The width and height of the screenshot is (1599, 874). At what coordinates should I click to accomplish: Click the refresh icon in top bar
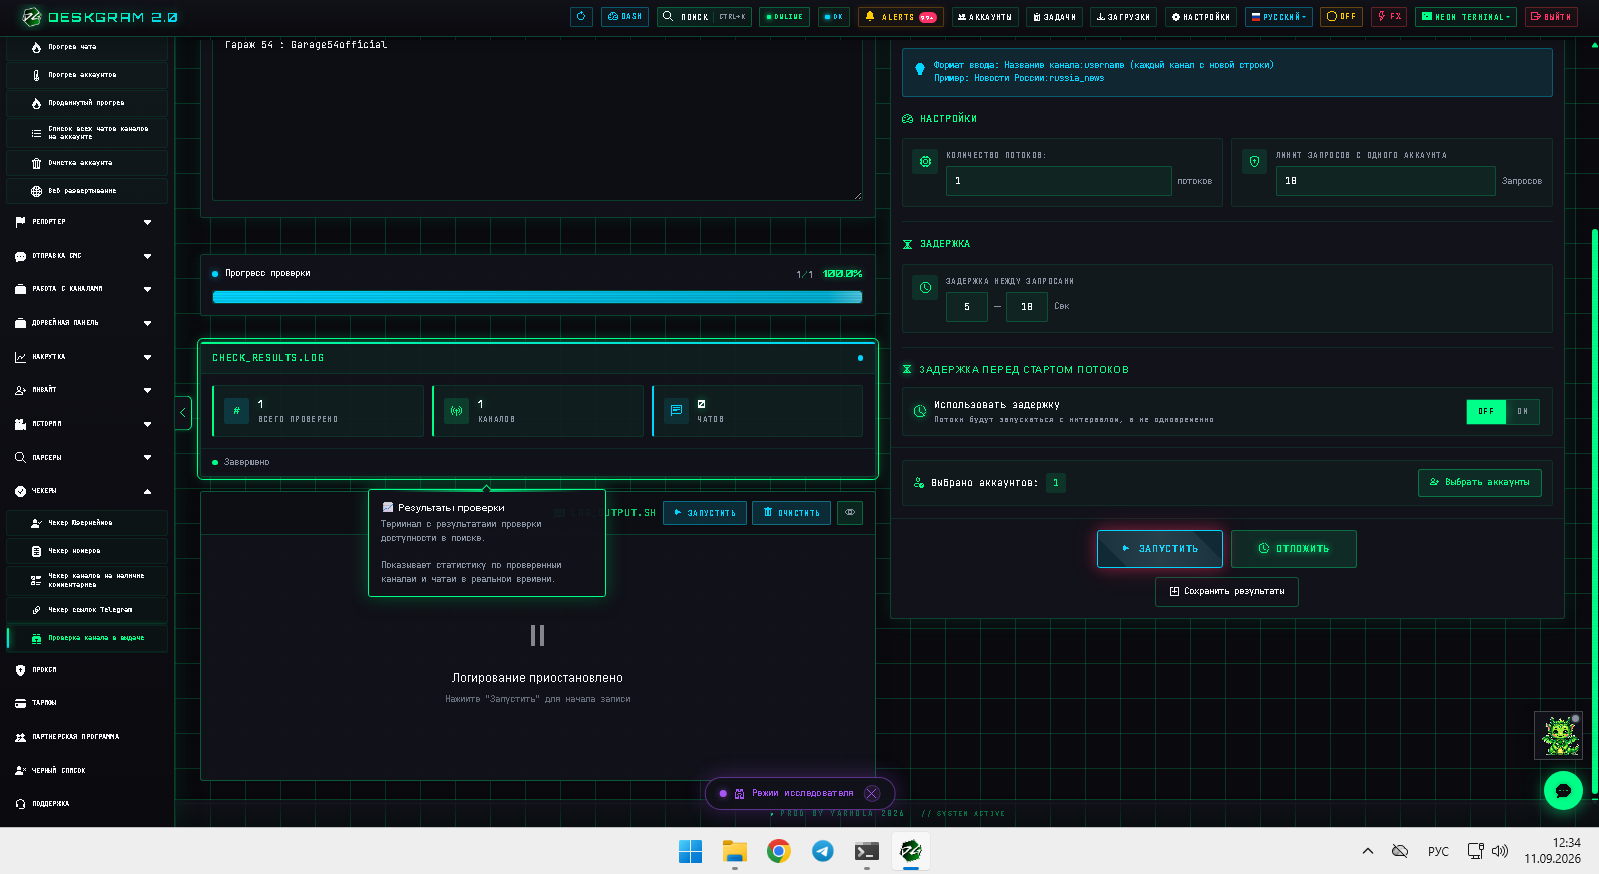pos(581,17)
